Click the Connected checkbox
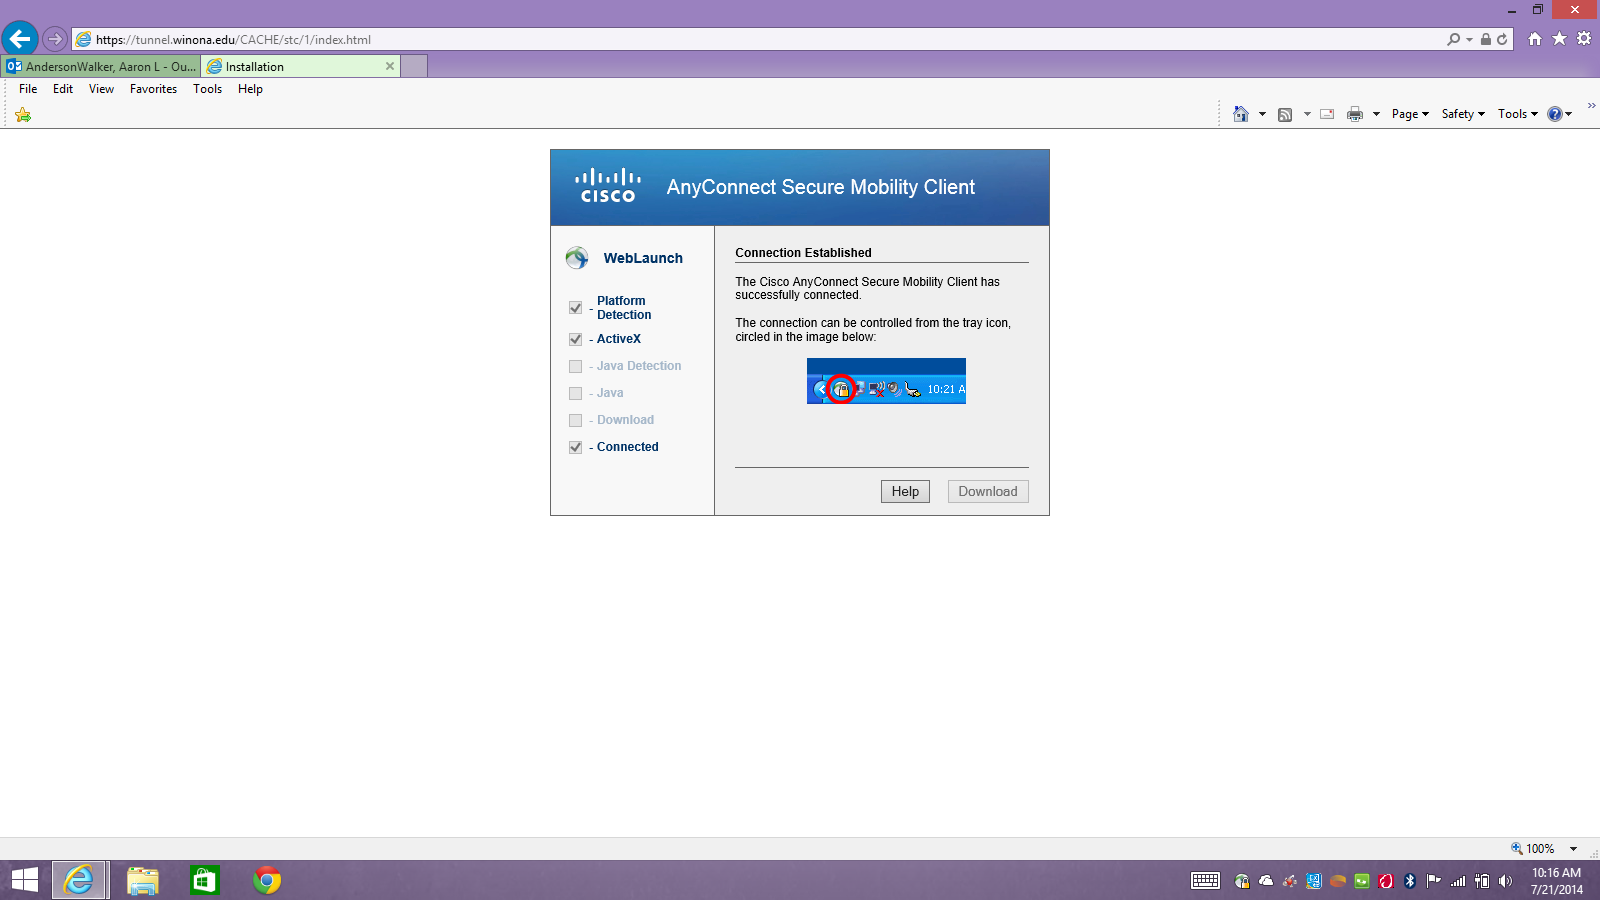 [575, 447]
